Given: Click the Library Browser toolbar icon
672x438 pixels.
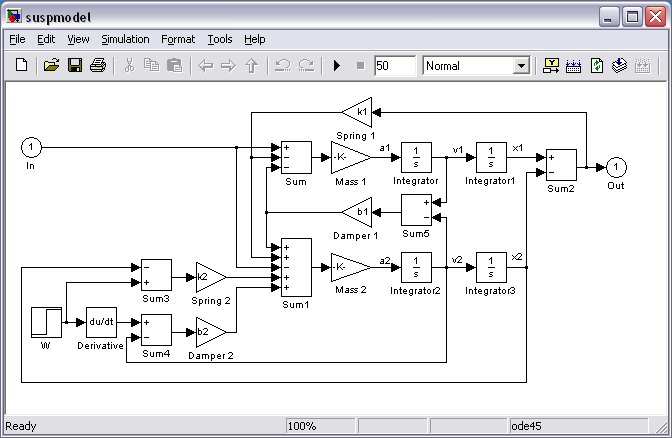Looking at the screenshot, I should coord(551,65).
